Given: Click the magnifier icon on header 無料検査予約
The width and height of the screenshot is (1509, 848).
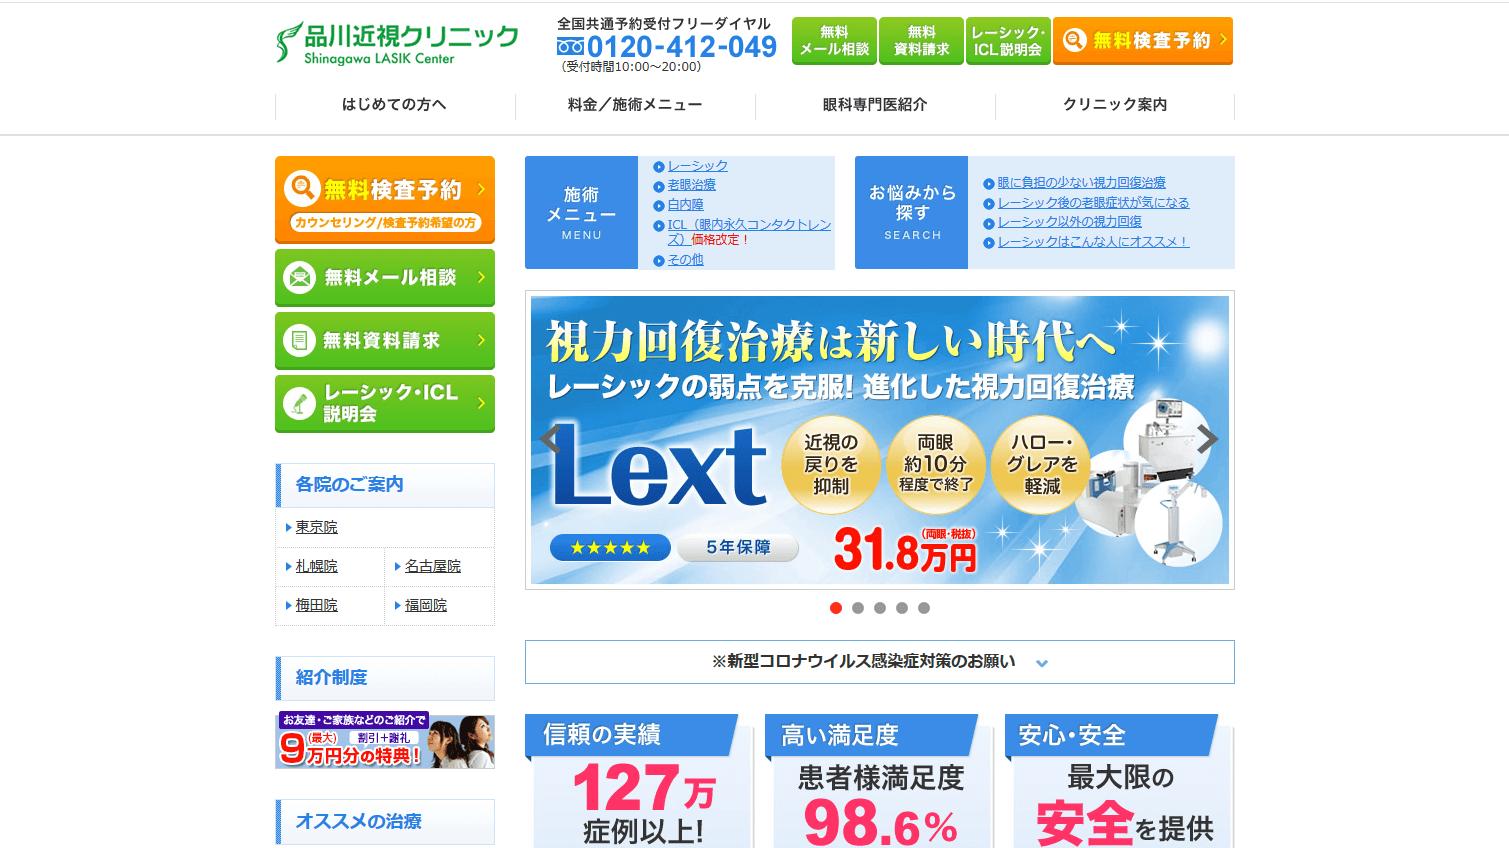Looking at the screenshot, I should (1074, 40).
